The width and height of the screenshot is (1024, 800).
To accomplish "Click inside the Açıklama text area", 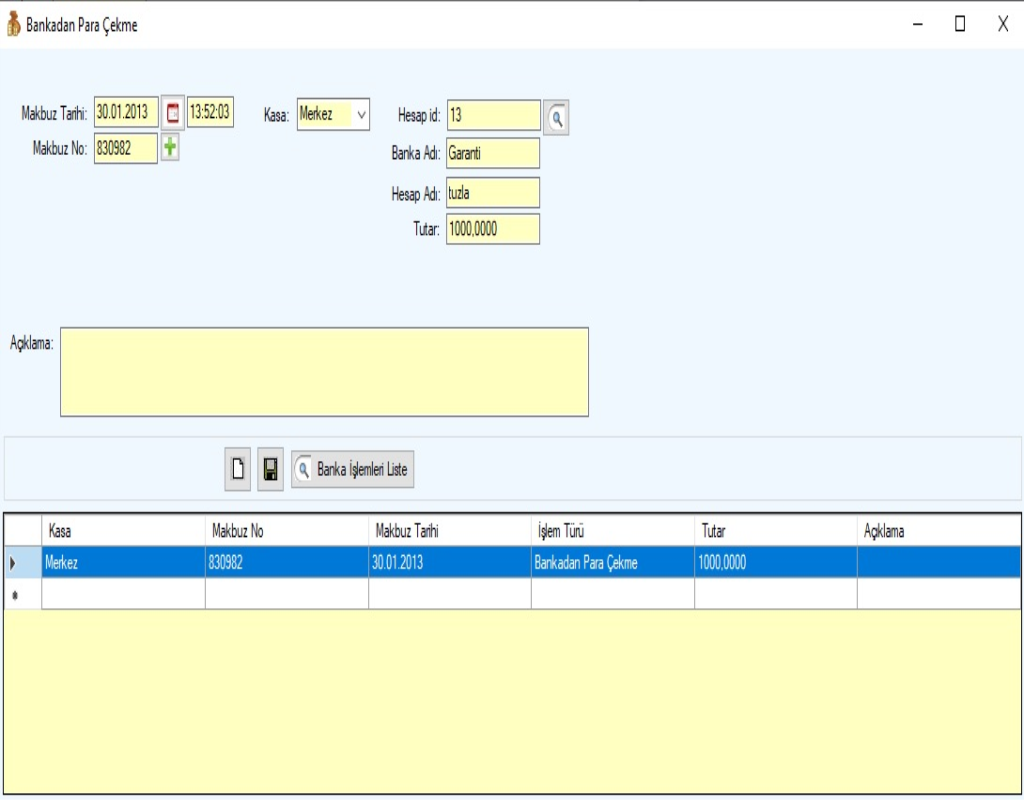I will click(x=324, y=371).
